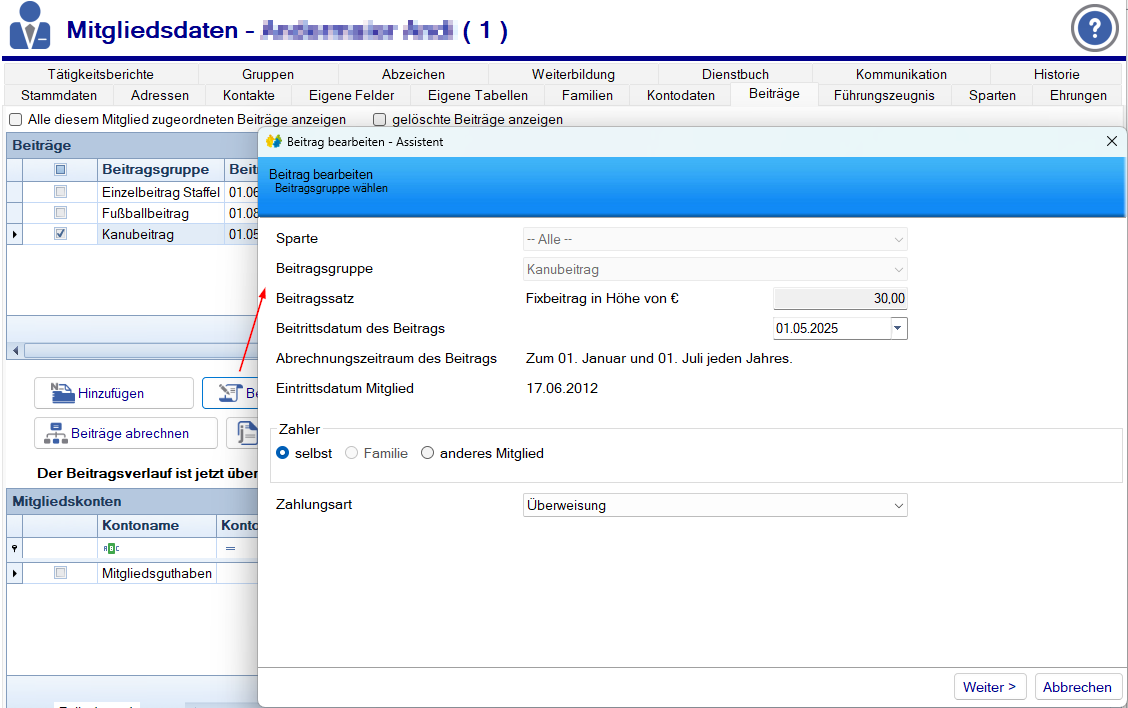
Task: Enable gelöschte Beiträge anzeigen
Action: click(377, 119)
